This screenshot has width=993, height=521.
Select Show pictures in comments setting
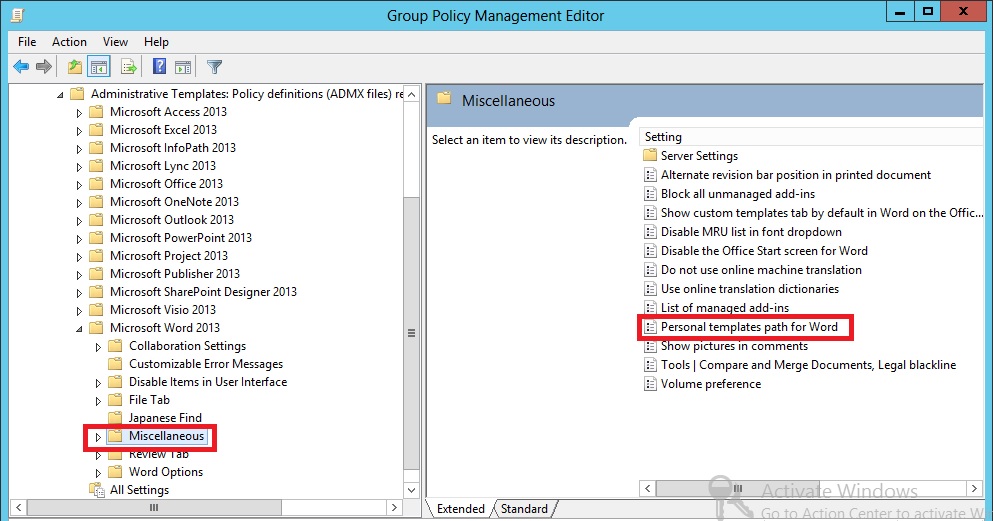click(x=735, y=346)
